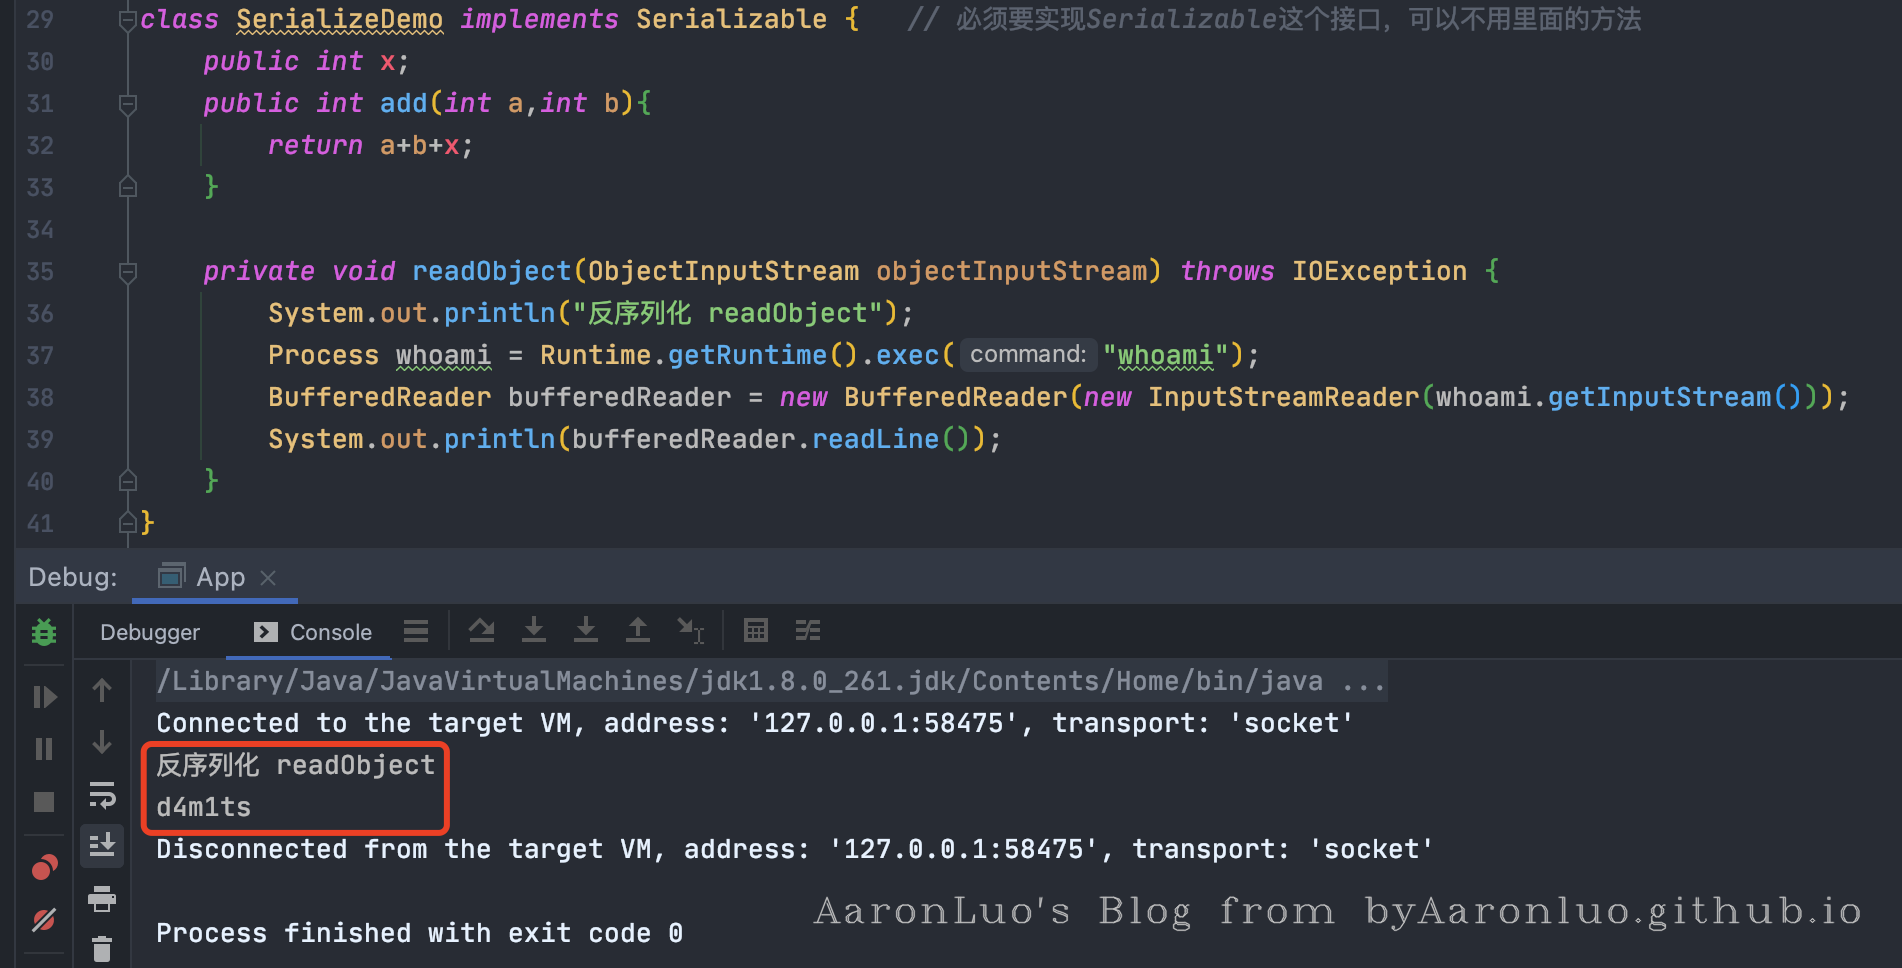Image resolution: width=1902 pixels, height=968 pixels.
Task: Open View Breakpoints with the red circles icon
Action: point(44,868)
